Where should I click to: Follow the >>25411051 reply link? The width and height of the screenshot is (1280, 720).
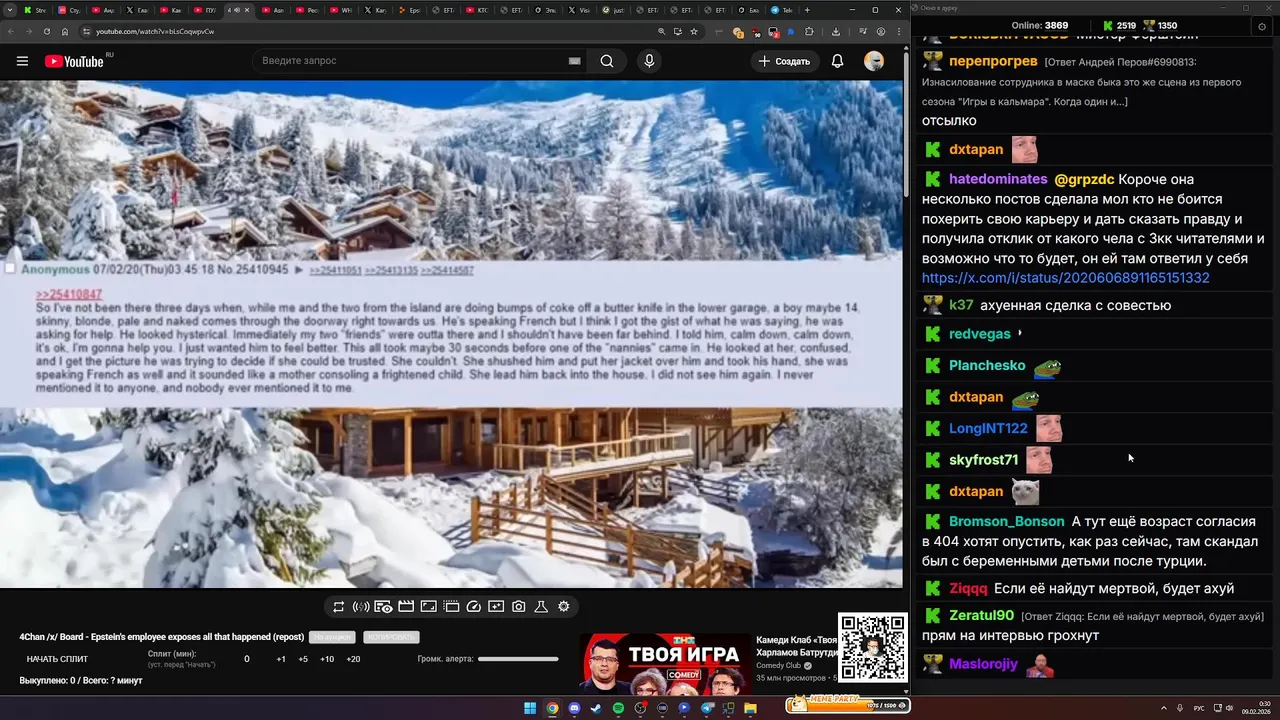tap(334, 270)
